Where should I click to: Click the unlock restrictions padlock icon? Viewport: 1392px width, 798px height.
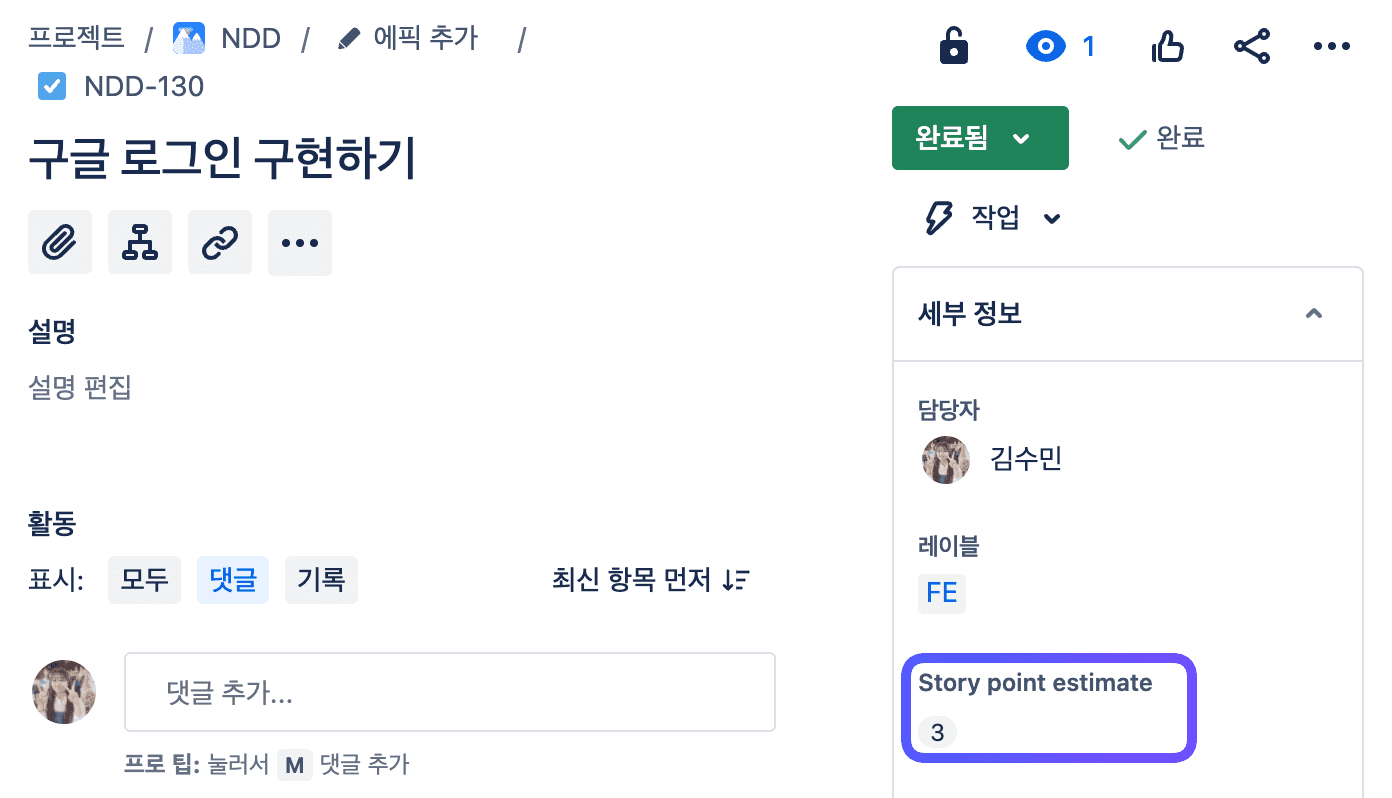click(x=954, y=46)
